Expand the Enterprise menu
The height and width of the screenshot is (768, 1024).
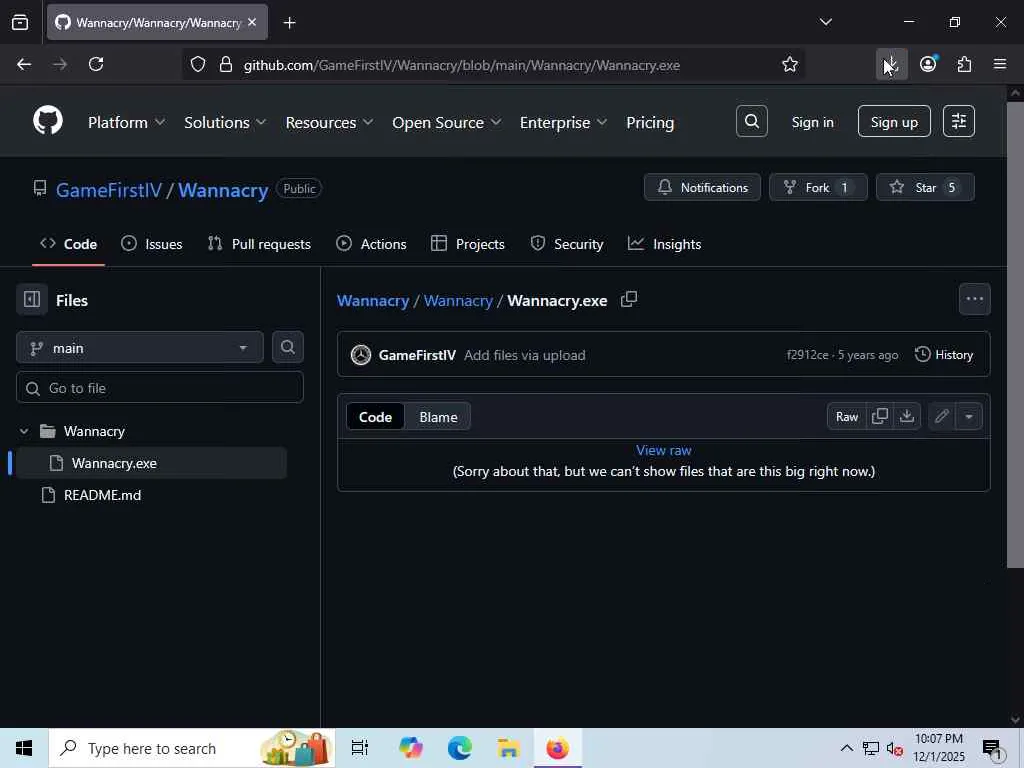(563, 122)
